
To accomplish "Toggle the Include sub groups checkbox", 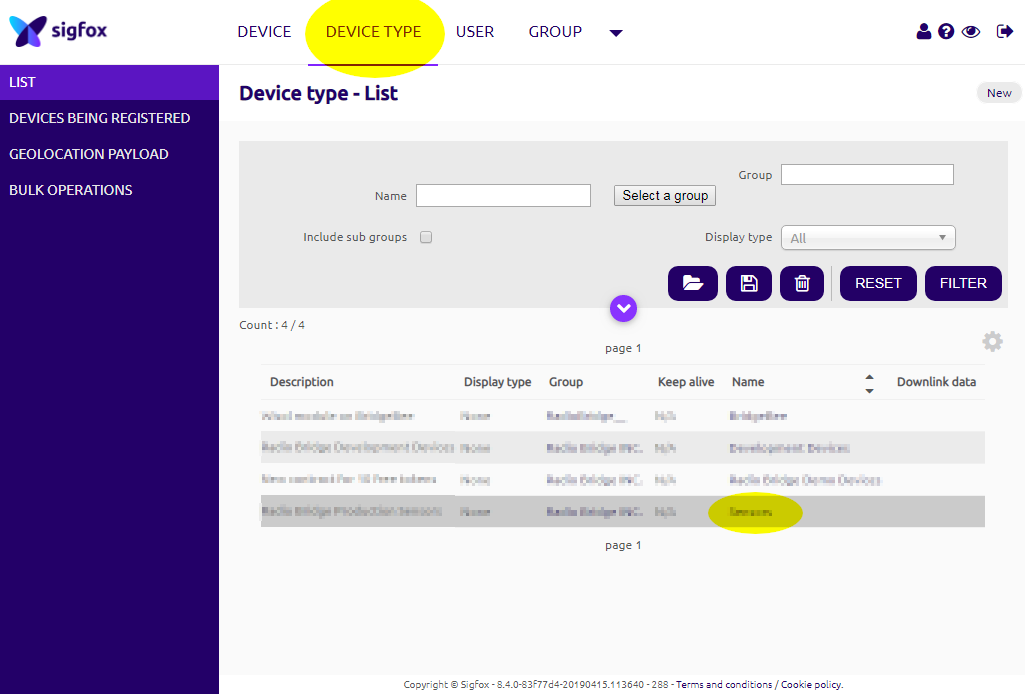I will 426,237.
